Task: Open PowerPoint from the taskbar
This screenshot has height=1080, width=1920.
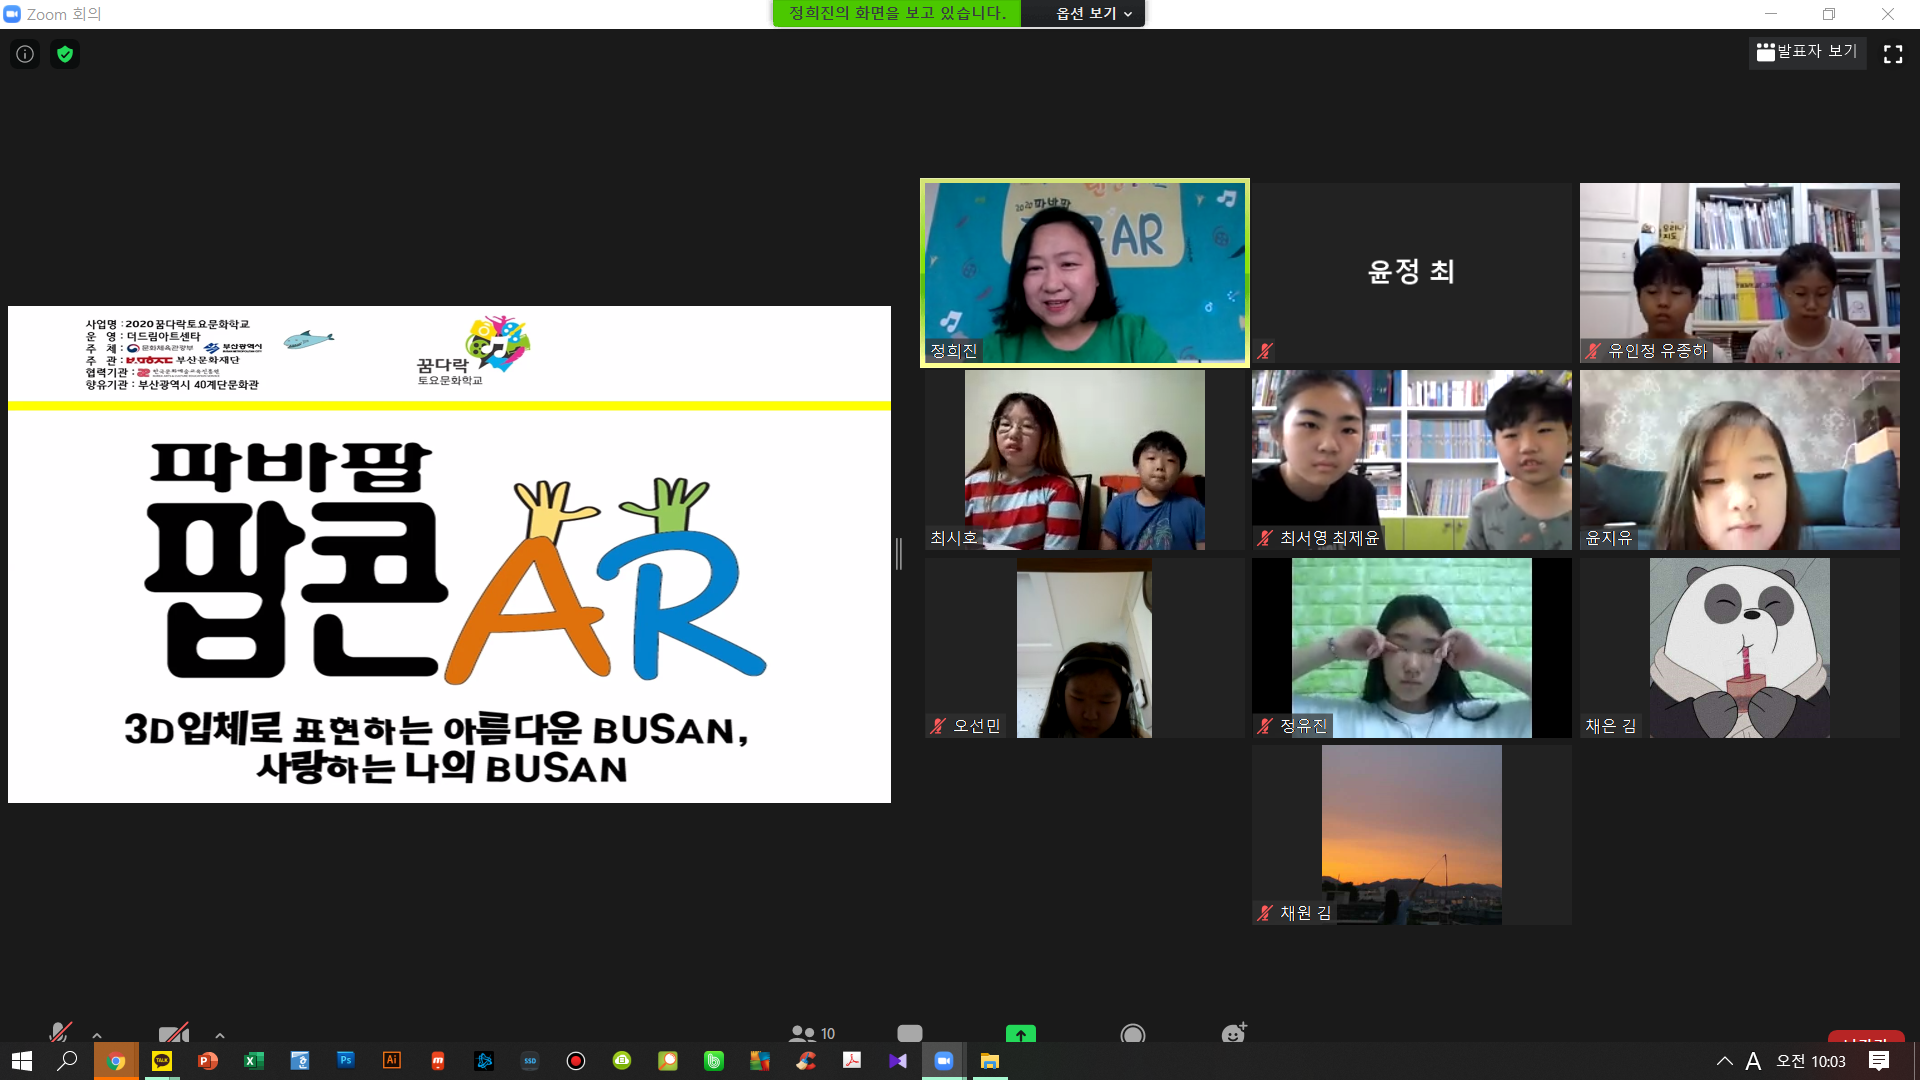Action: pyautogui.click(x=208, y=1061)
